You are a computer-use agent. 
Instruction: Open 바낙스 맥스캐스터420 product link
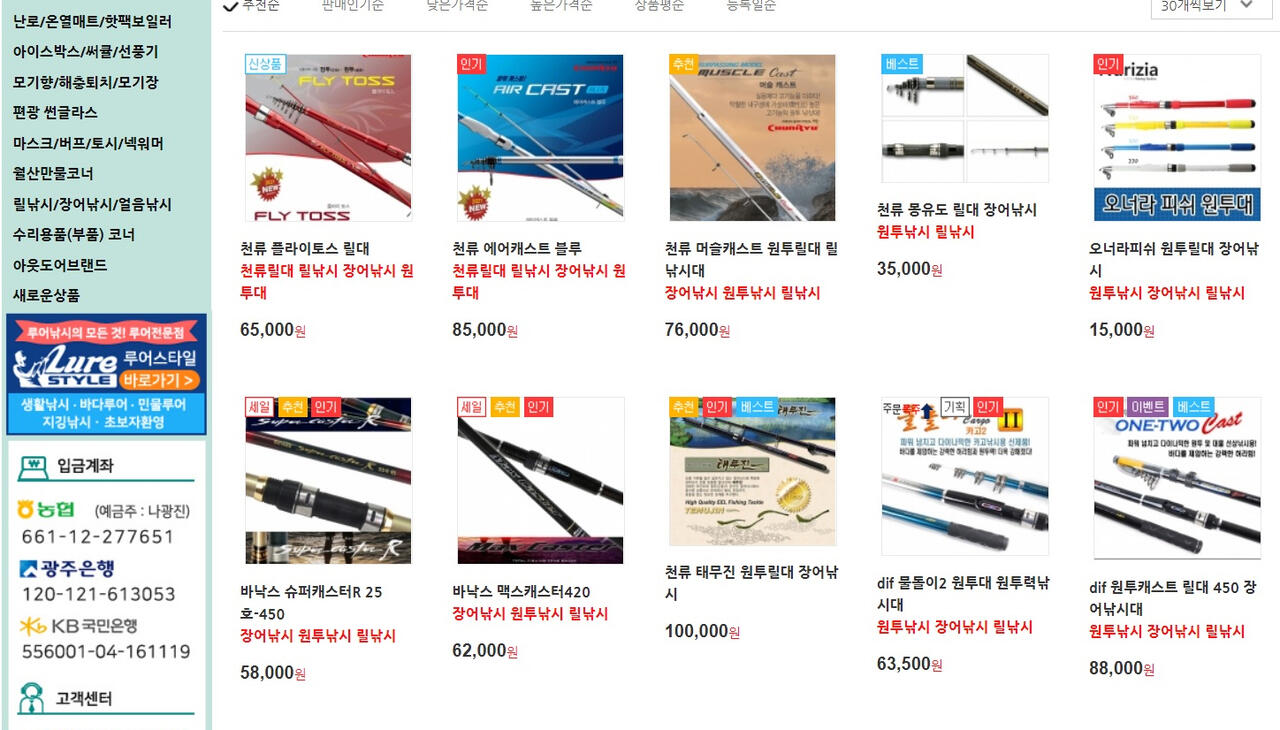pos(521,591)
